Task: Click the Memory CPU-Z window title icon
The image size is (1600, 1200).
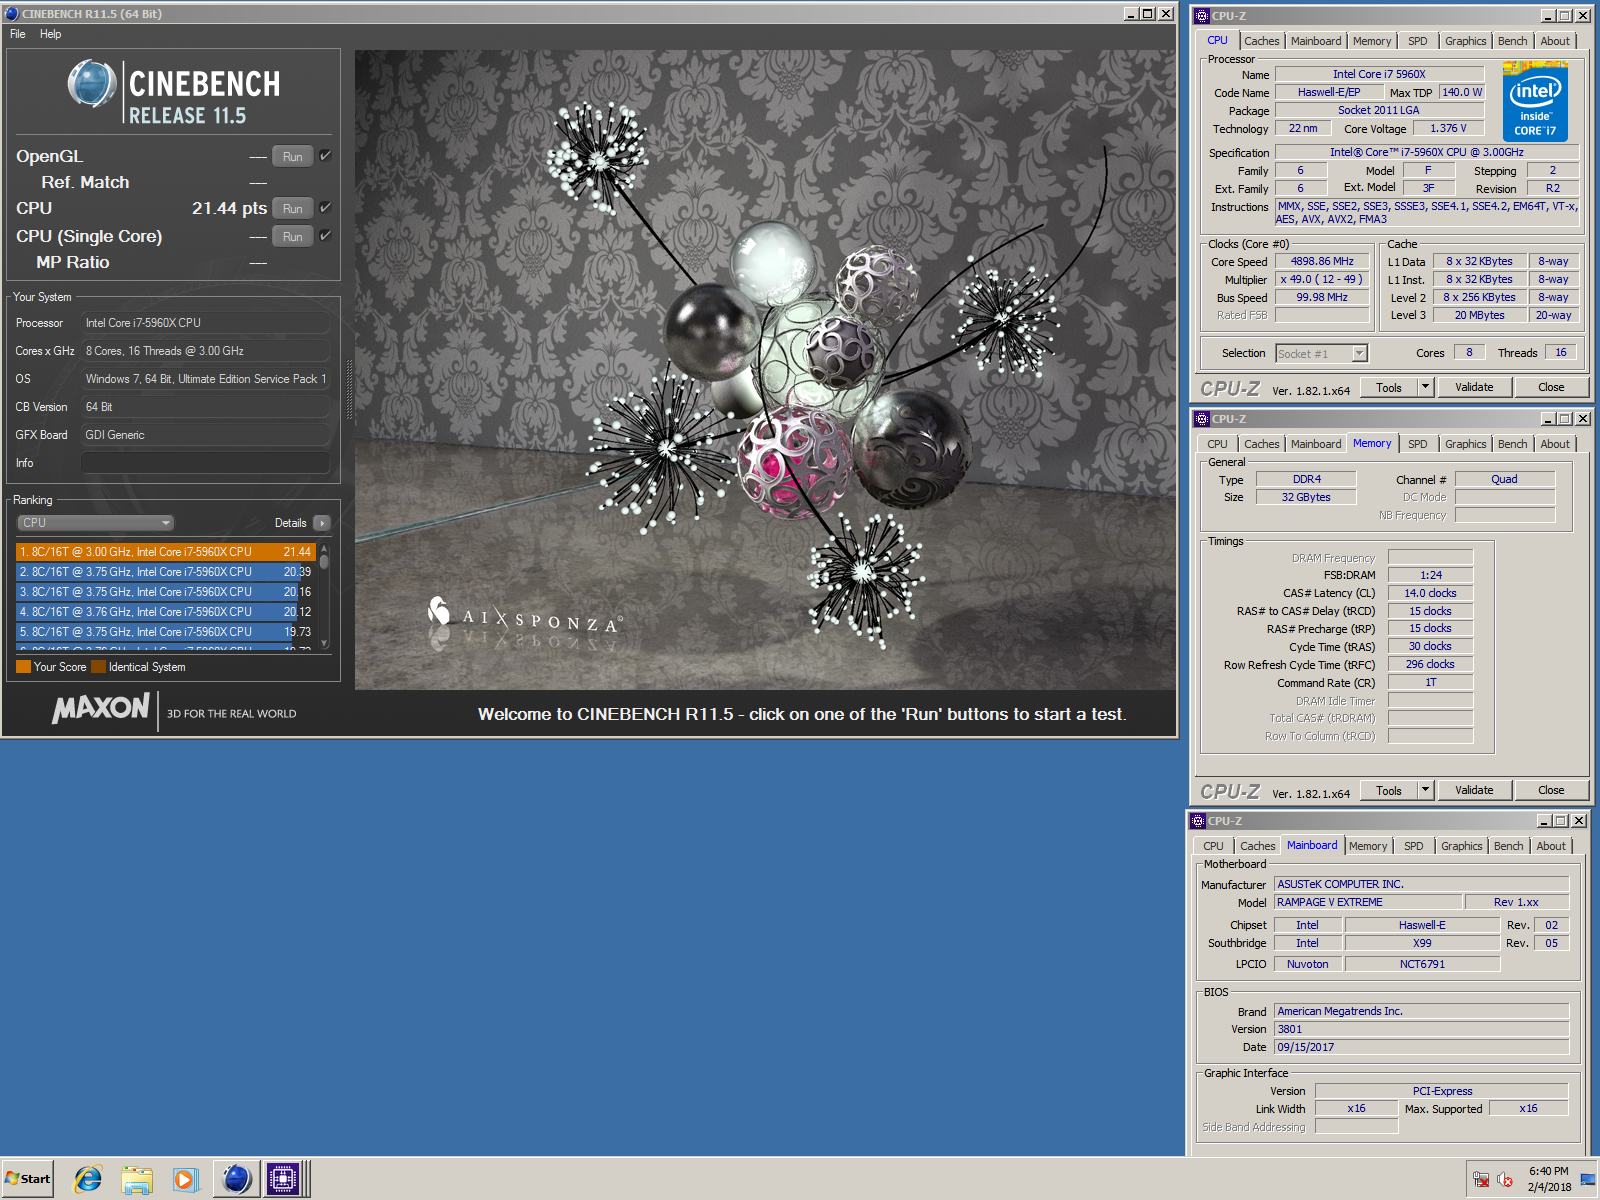Action: coord(1202,419)
